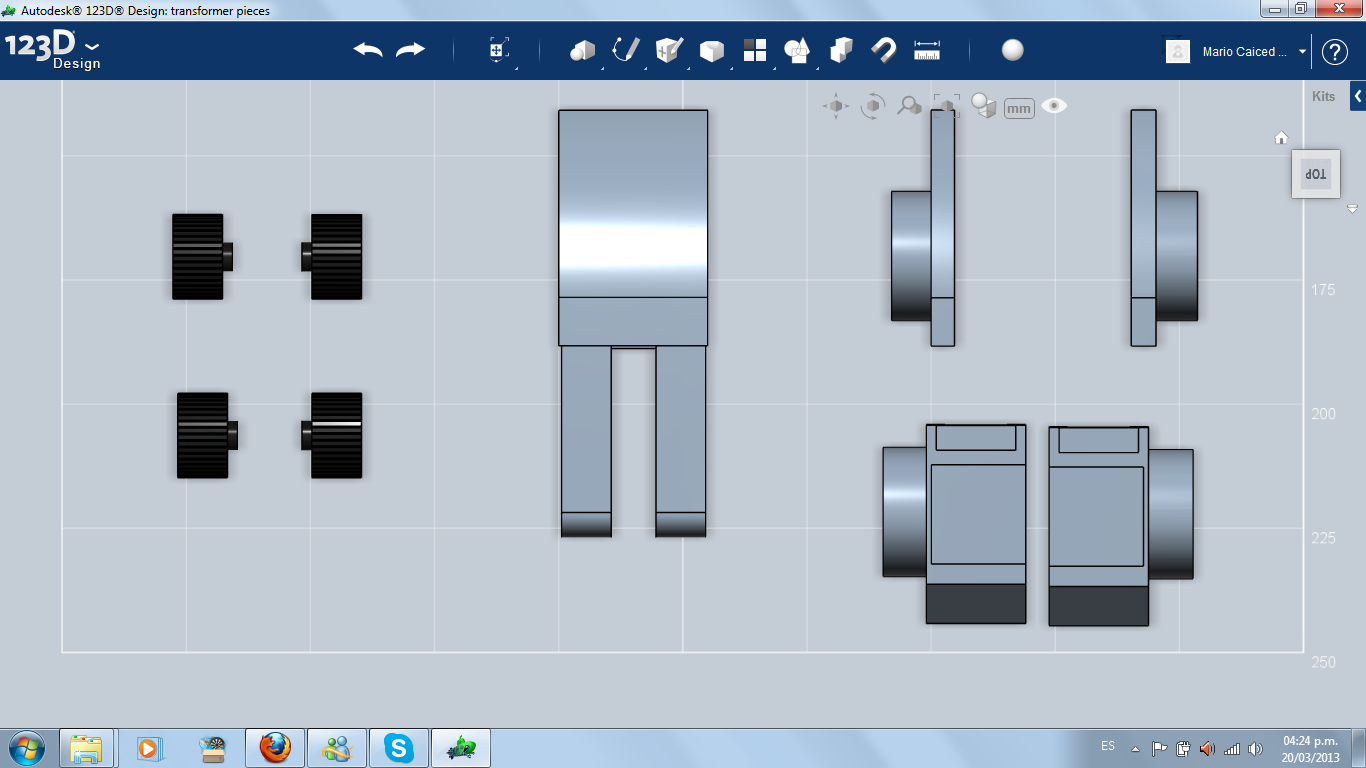Open the 123D Design logo dropdown
This screenshot has height=768, width=1366.
tap(91, 46)
